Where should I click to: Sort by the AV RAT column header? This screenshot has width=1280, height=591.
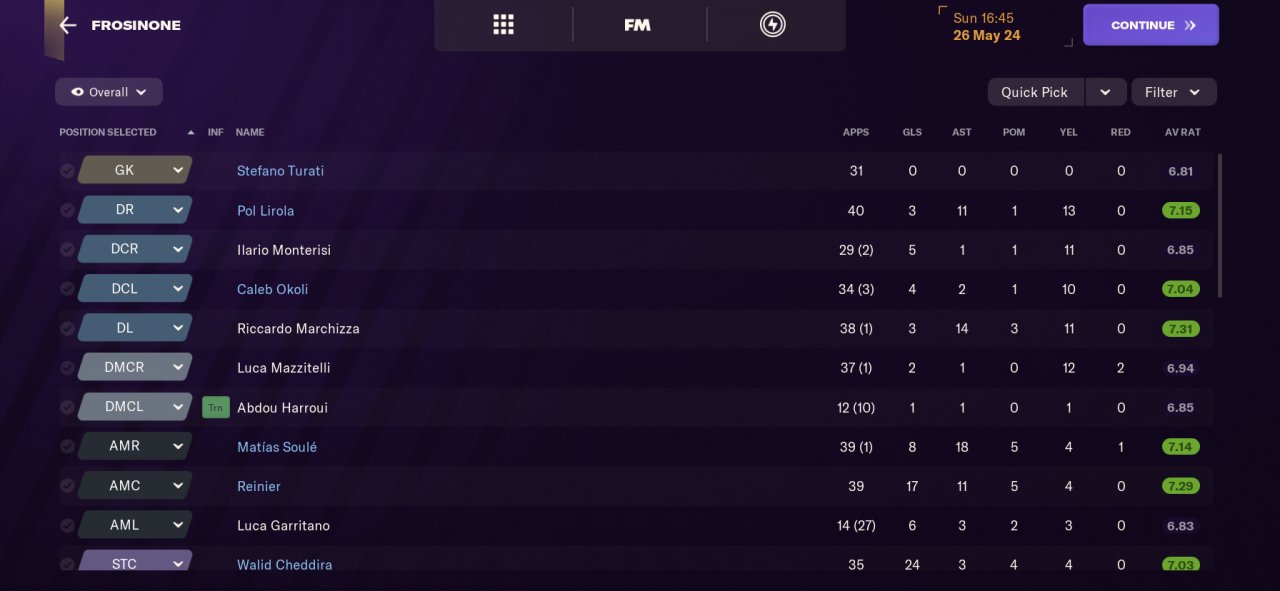1182,132
